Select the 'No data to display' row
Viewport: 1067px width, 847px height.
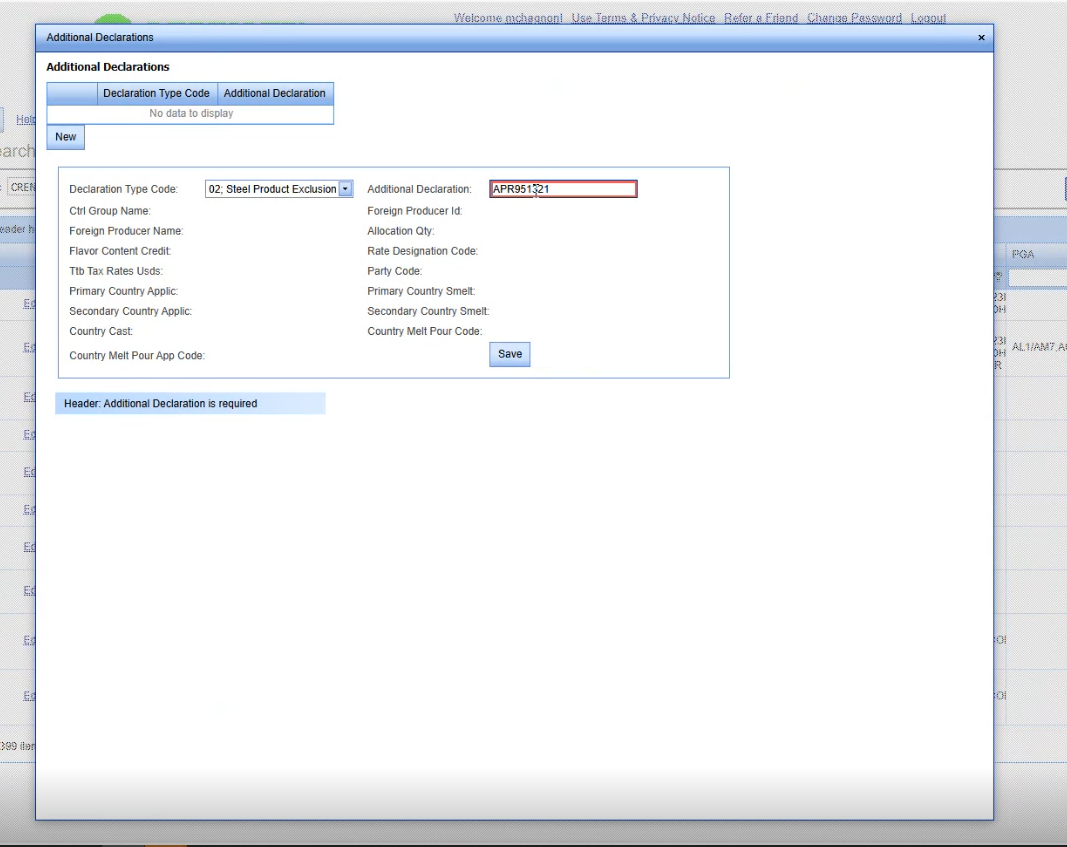coord(190,114)
